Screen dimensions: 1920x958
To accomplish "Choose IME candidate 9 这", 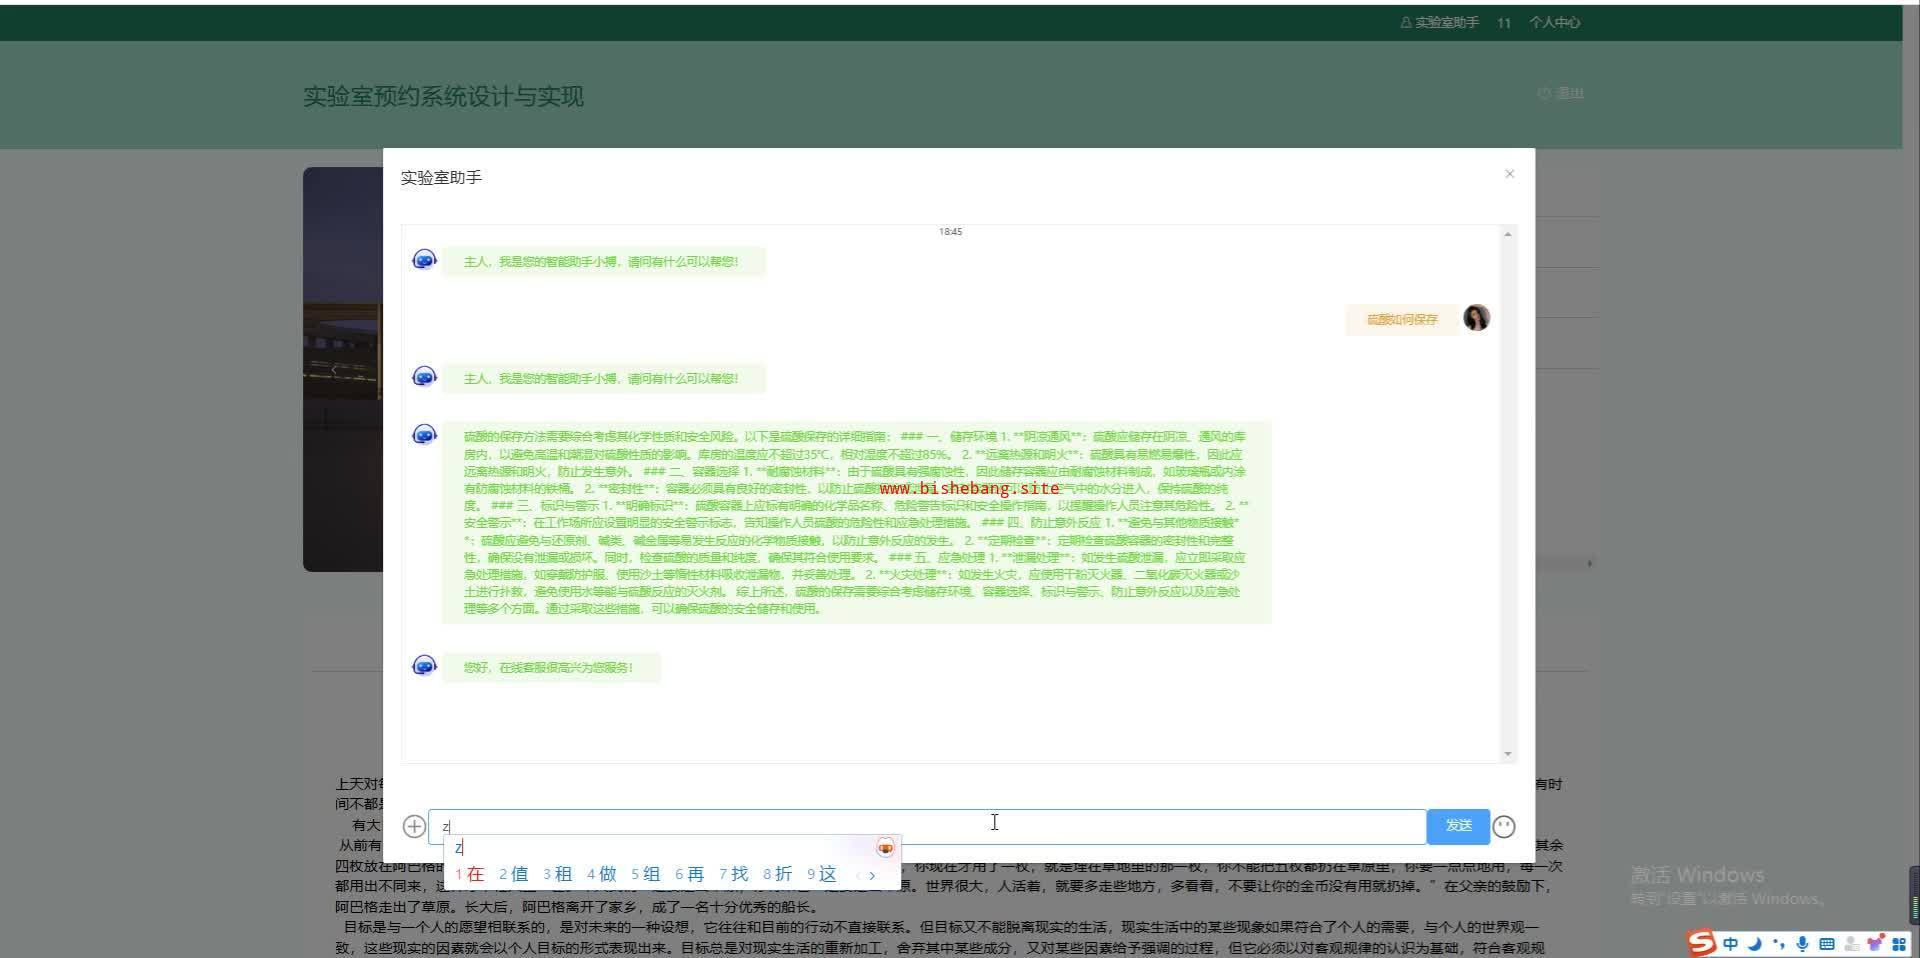I will click(821, 874).
